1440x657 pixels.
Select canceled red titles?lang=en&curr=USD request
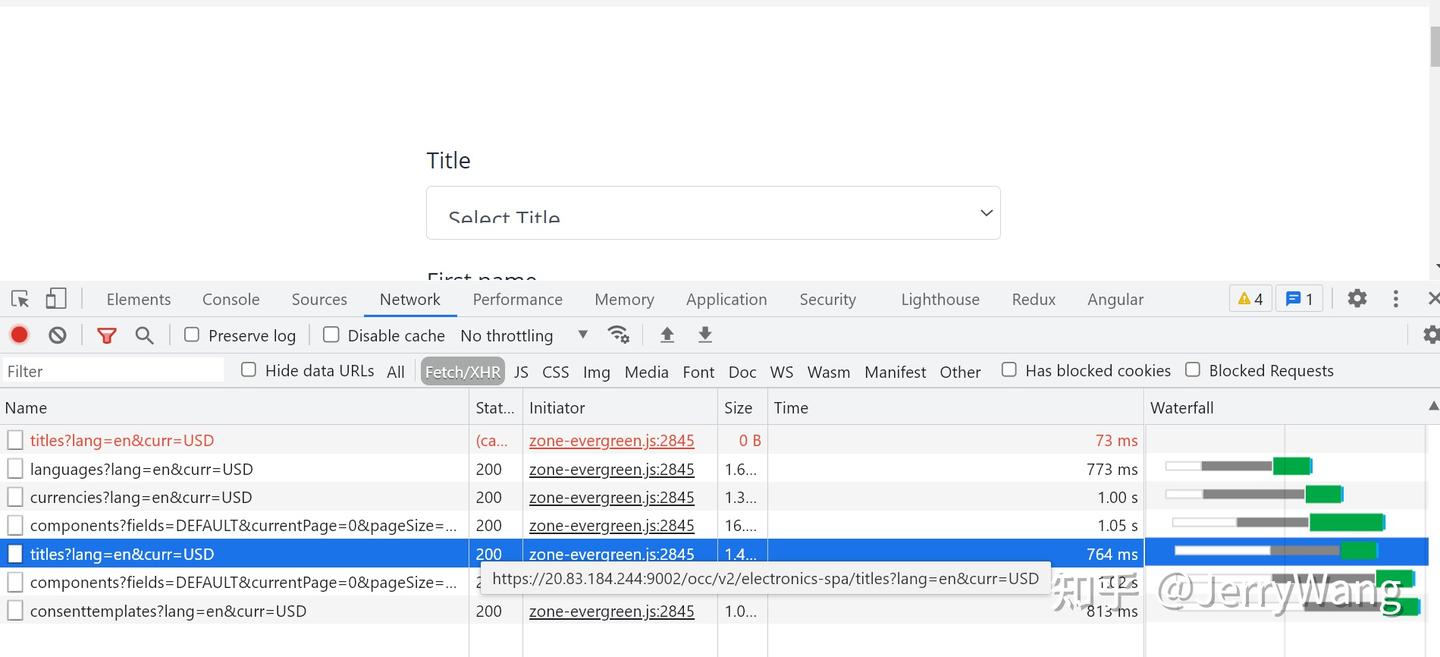(122, 440)
